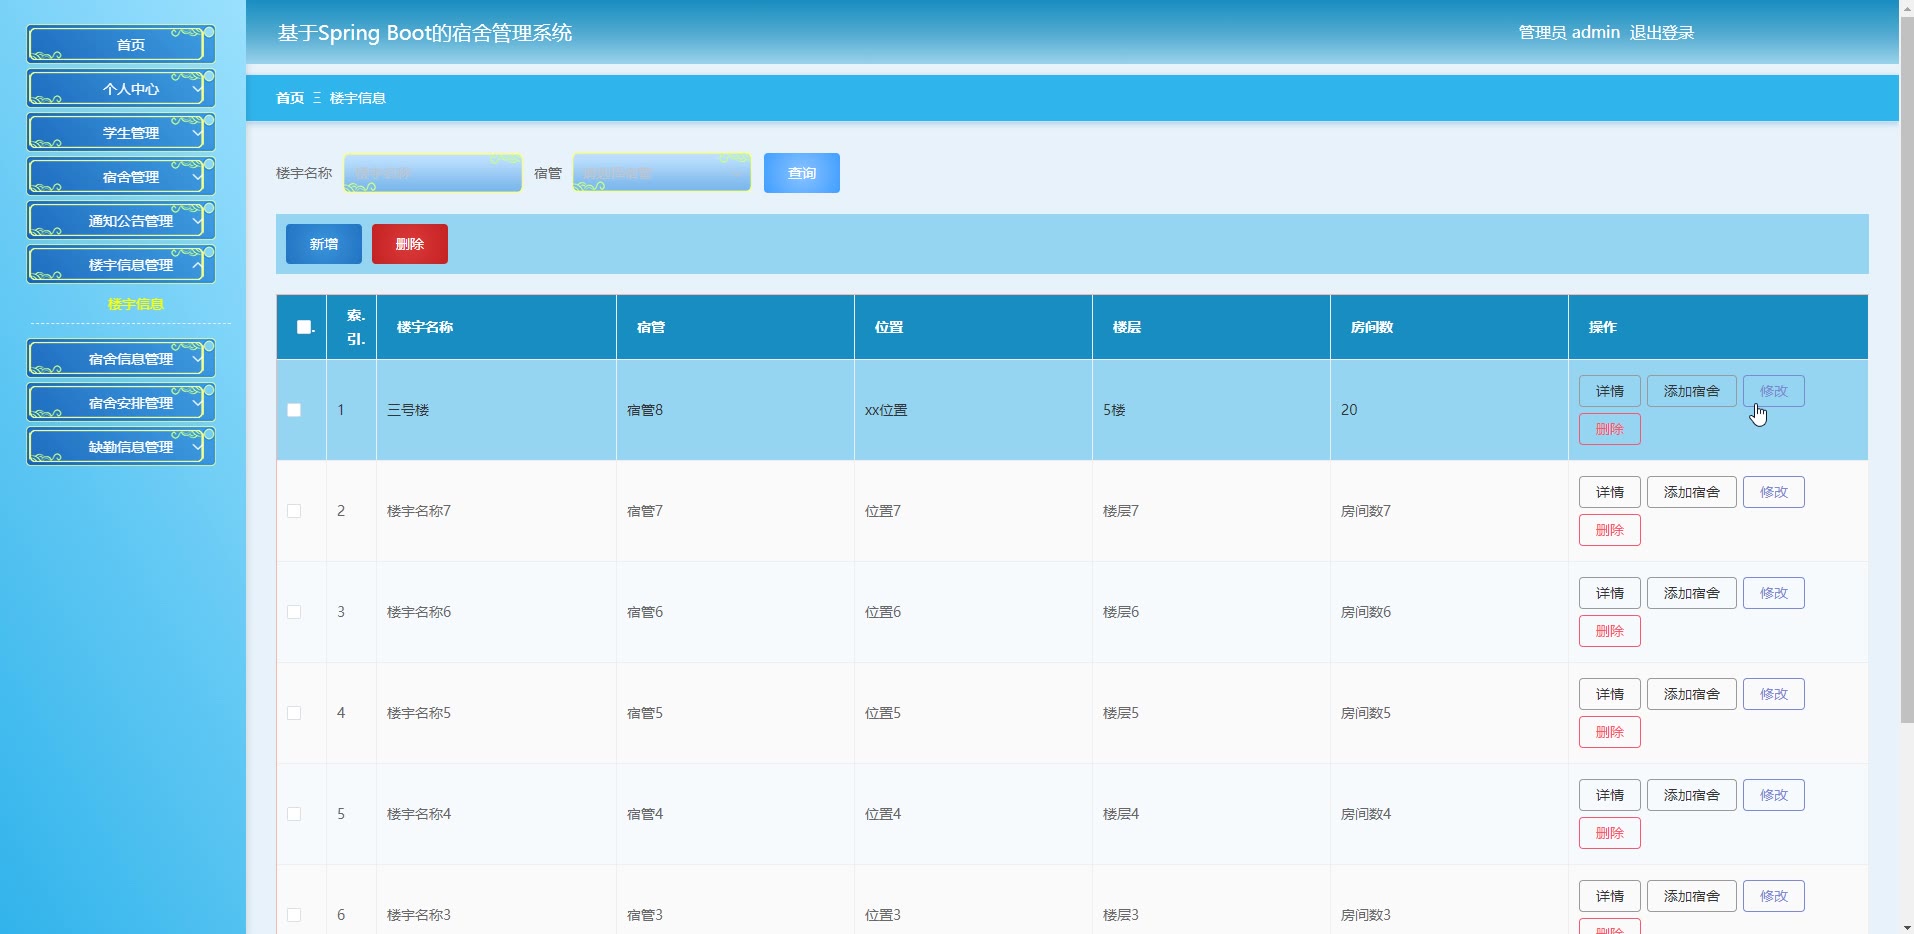Click the 查询 search button
1914x934 pixels.
coord(801,173)
